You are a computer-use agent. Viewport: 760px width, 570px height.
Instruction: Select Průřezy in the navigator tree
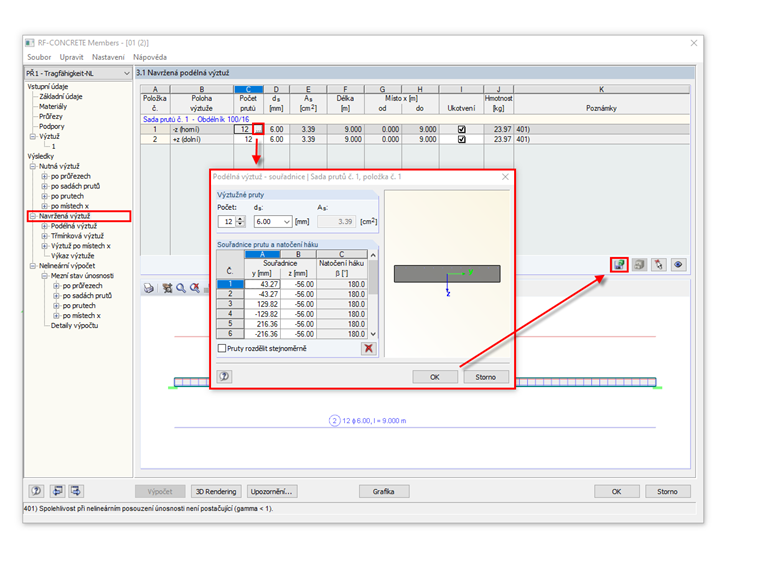51,116
